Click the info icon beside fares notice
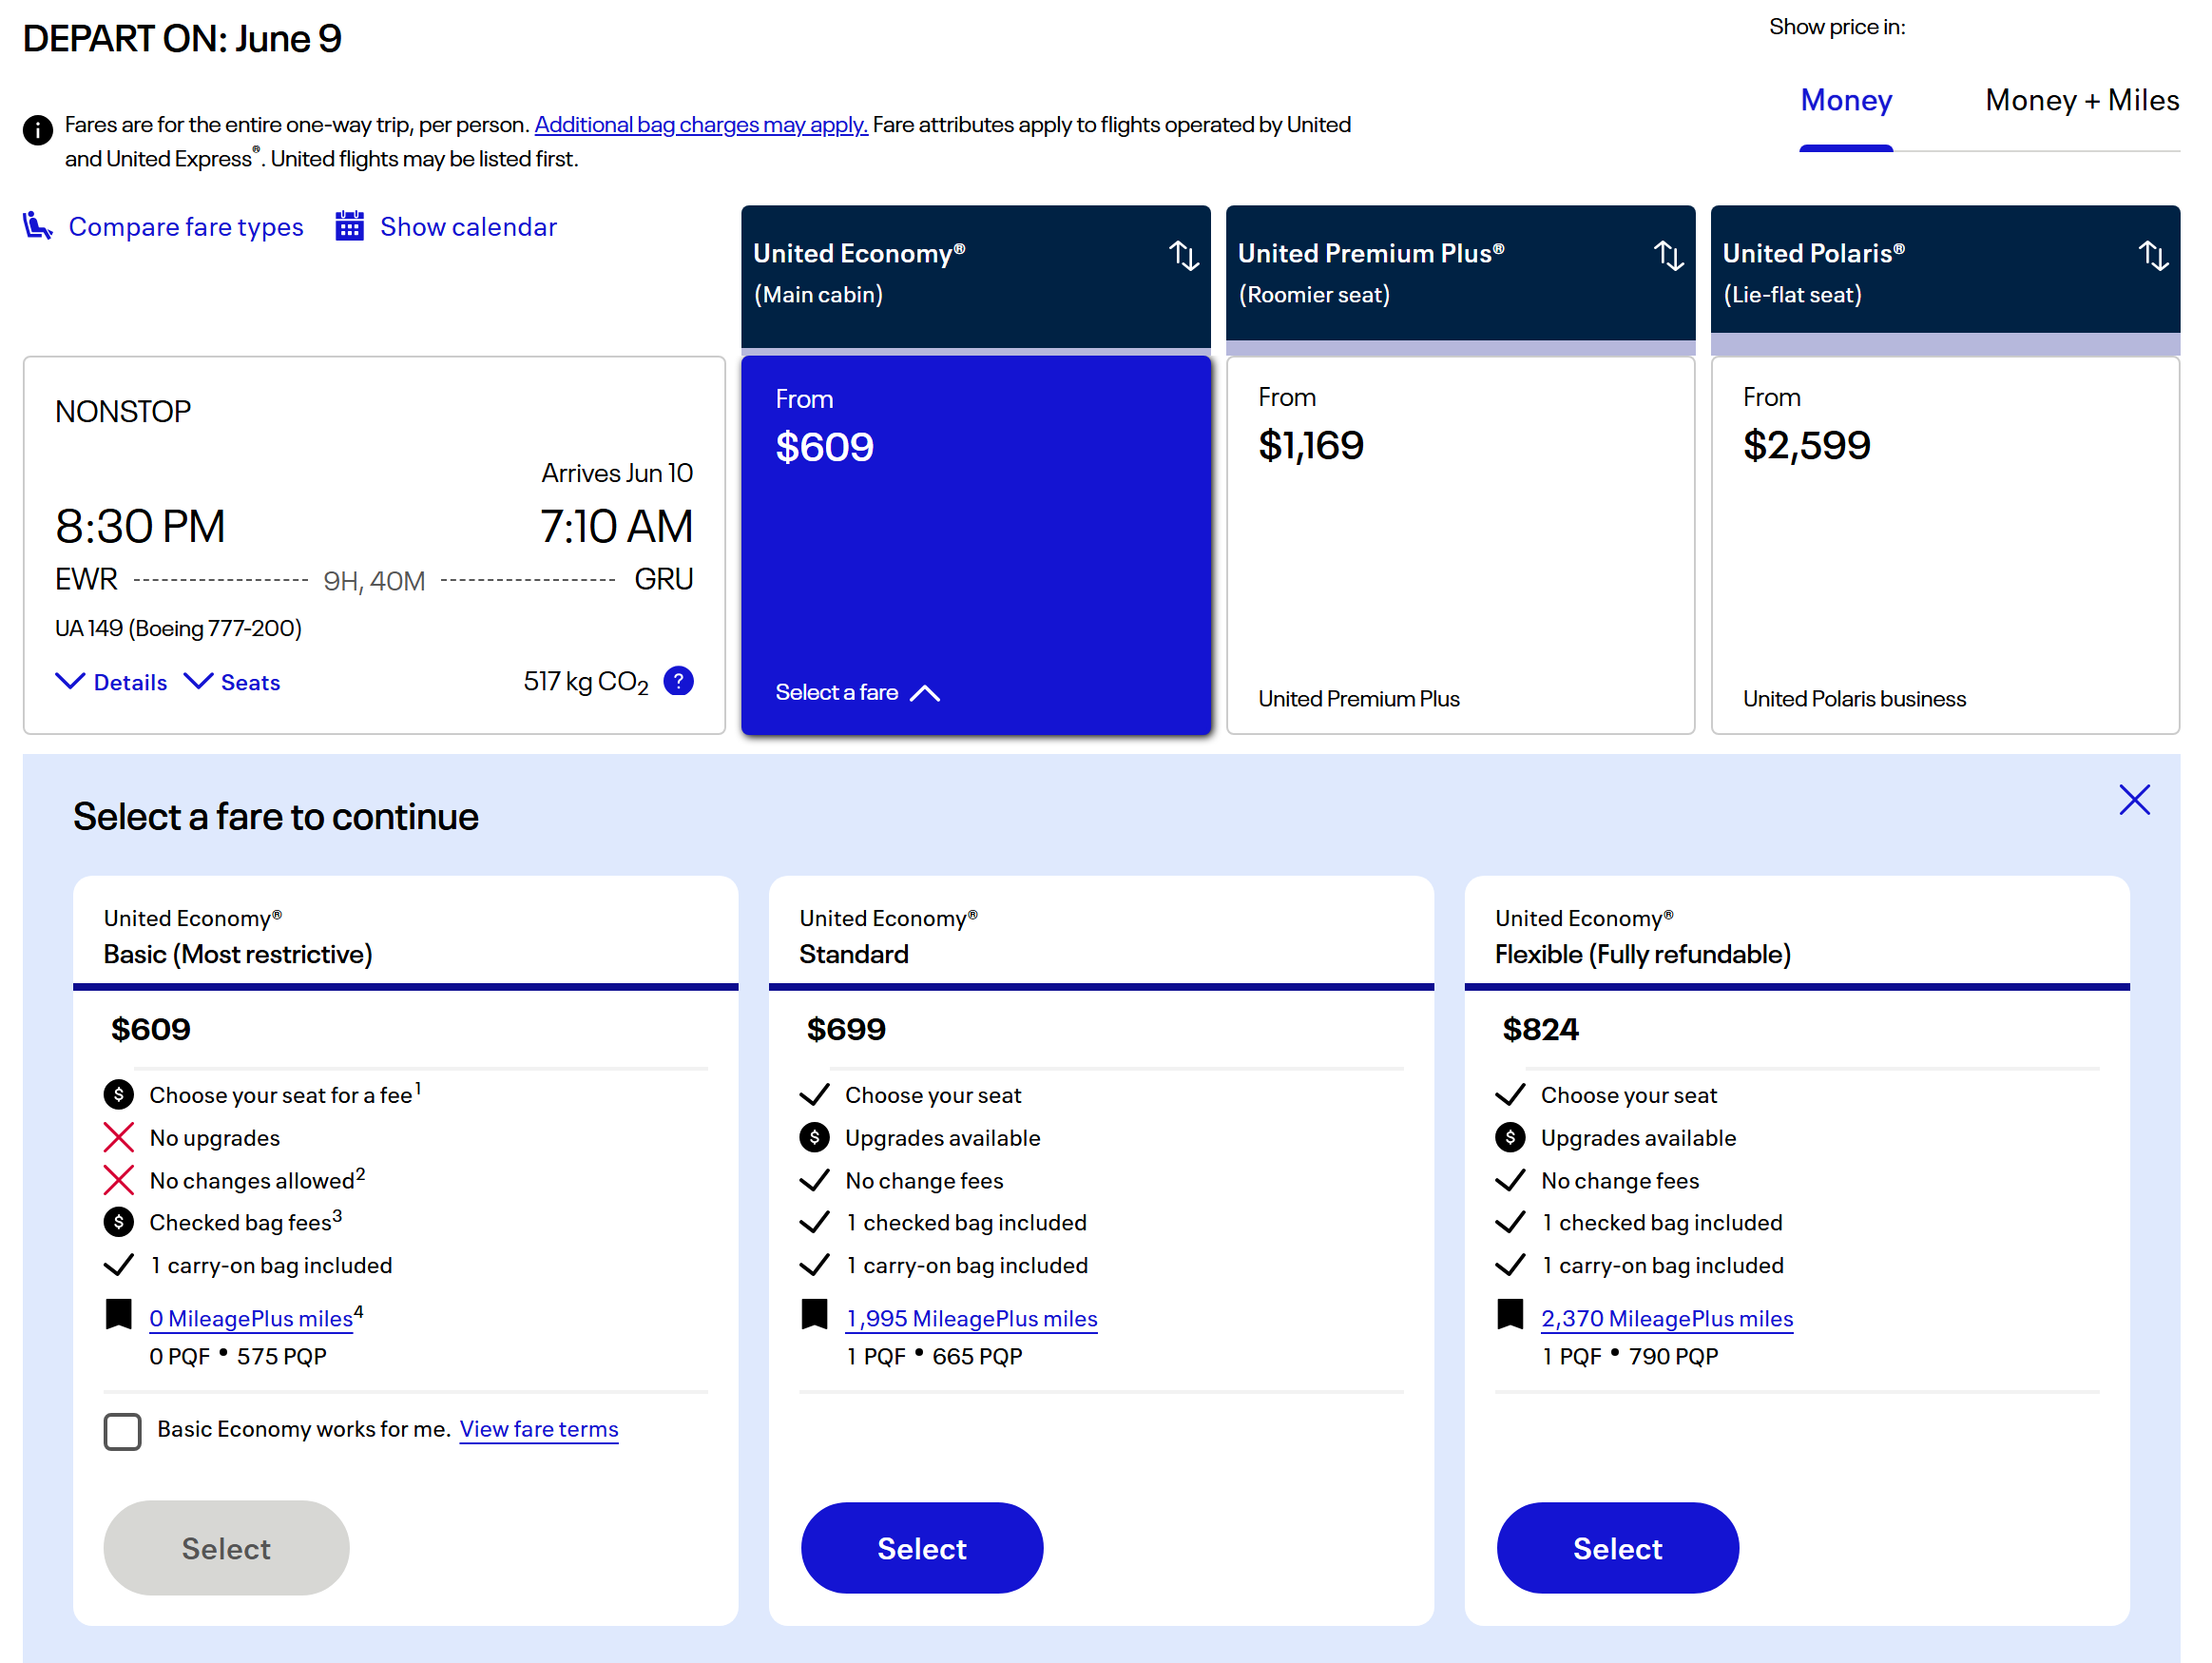This screenshot has width=2212, height=1663. (38, 129)
